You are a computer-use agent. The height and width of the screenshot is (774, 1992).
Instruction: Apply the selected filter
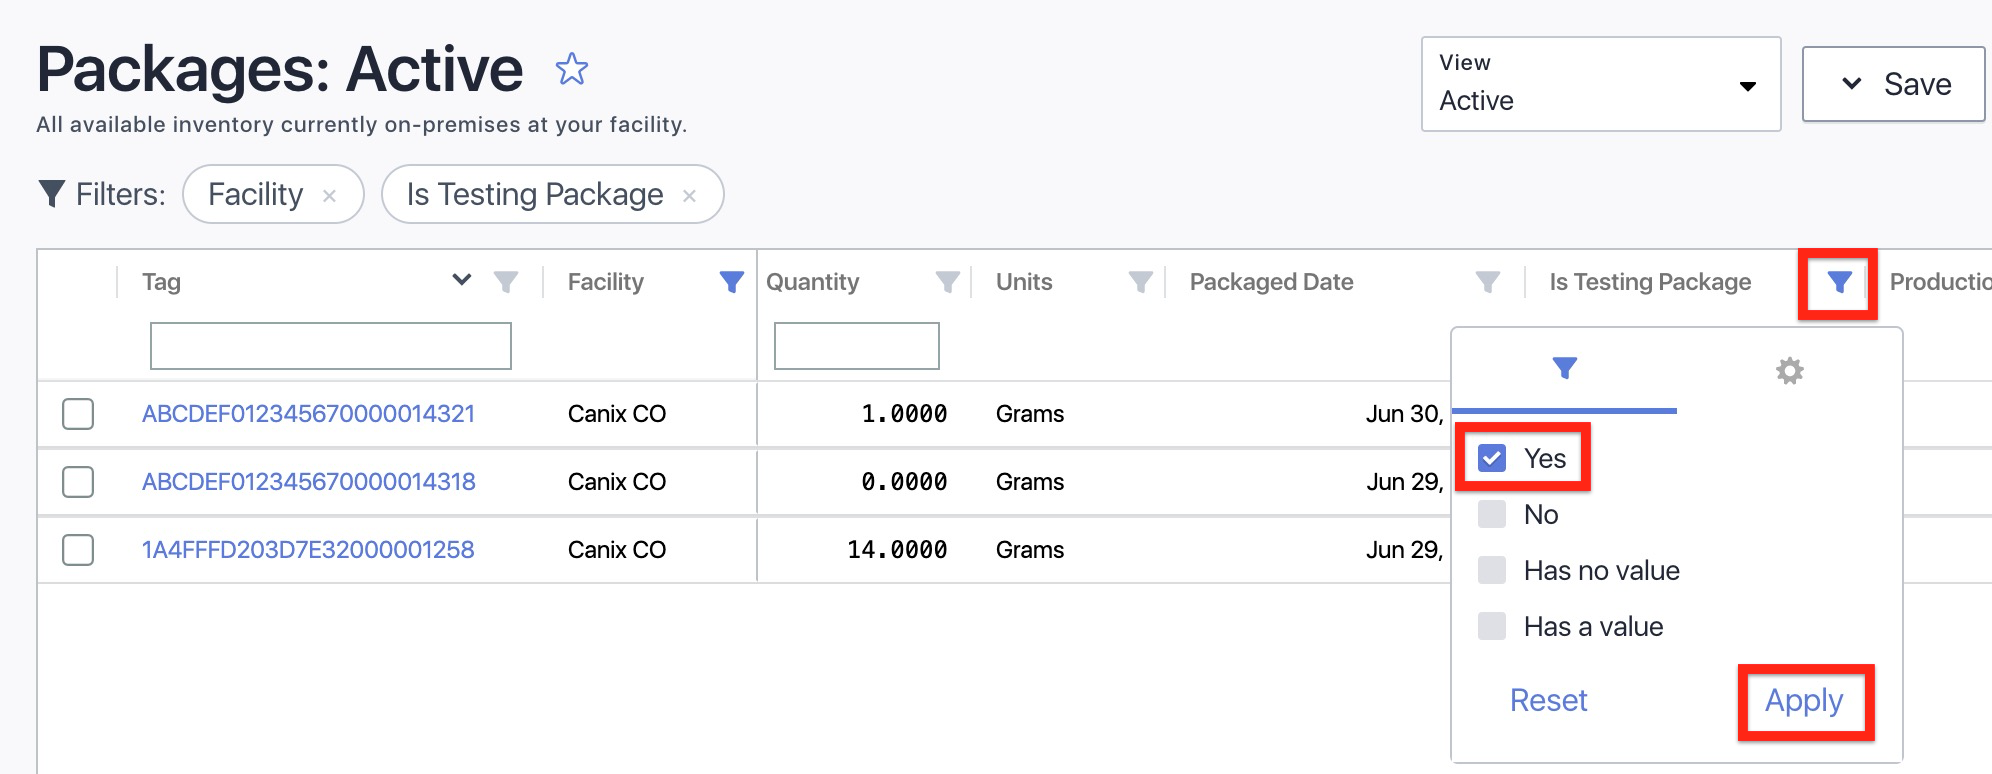click(1804, 701)
